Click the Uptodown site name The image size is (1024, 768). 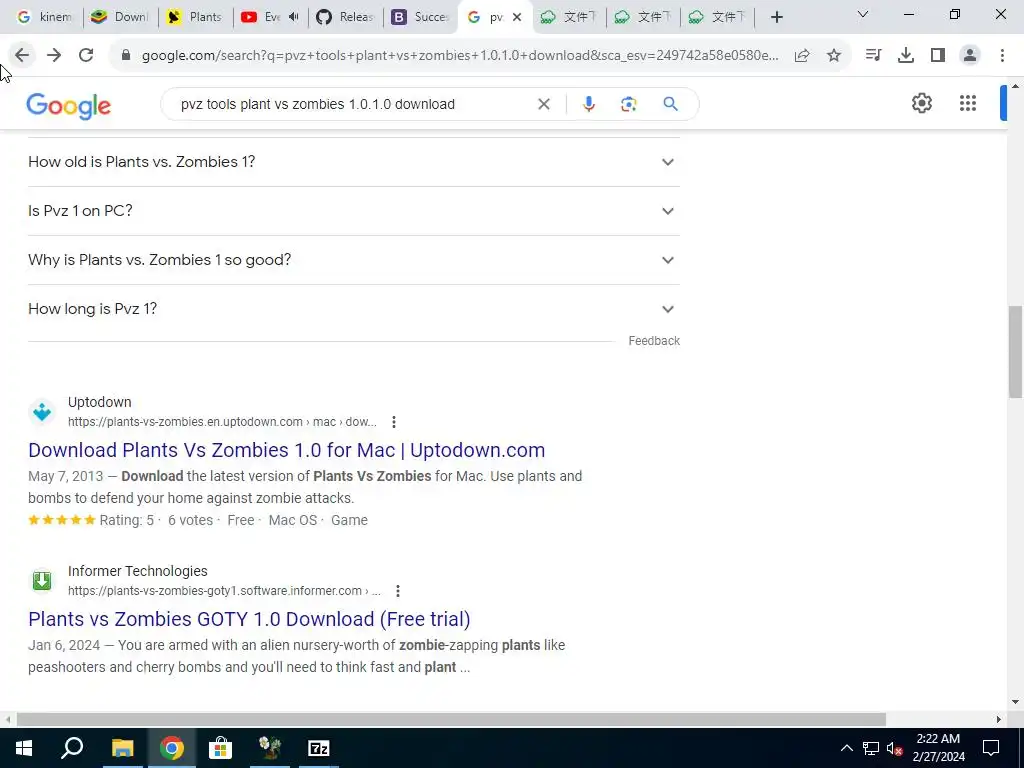tap(99, 402)
